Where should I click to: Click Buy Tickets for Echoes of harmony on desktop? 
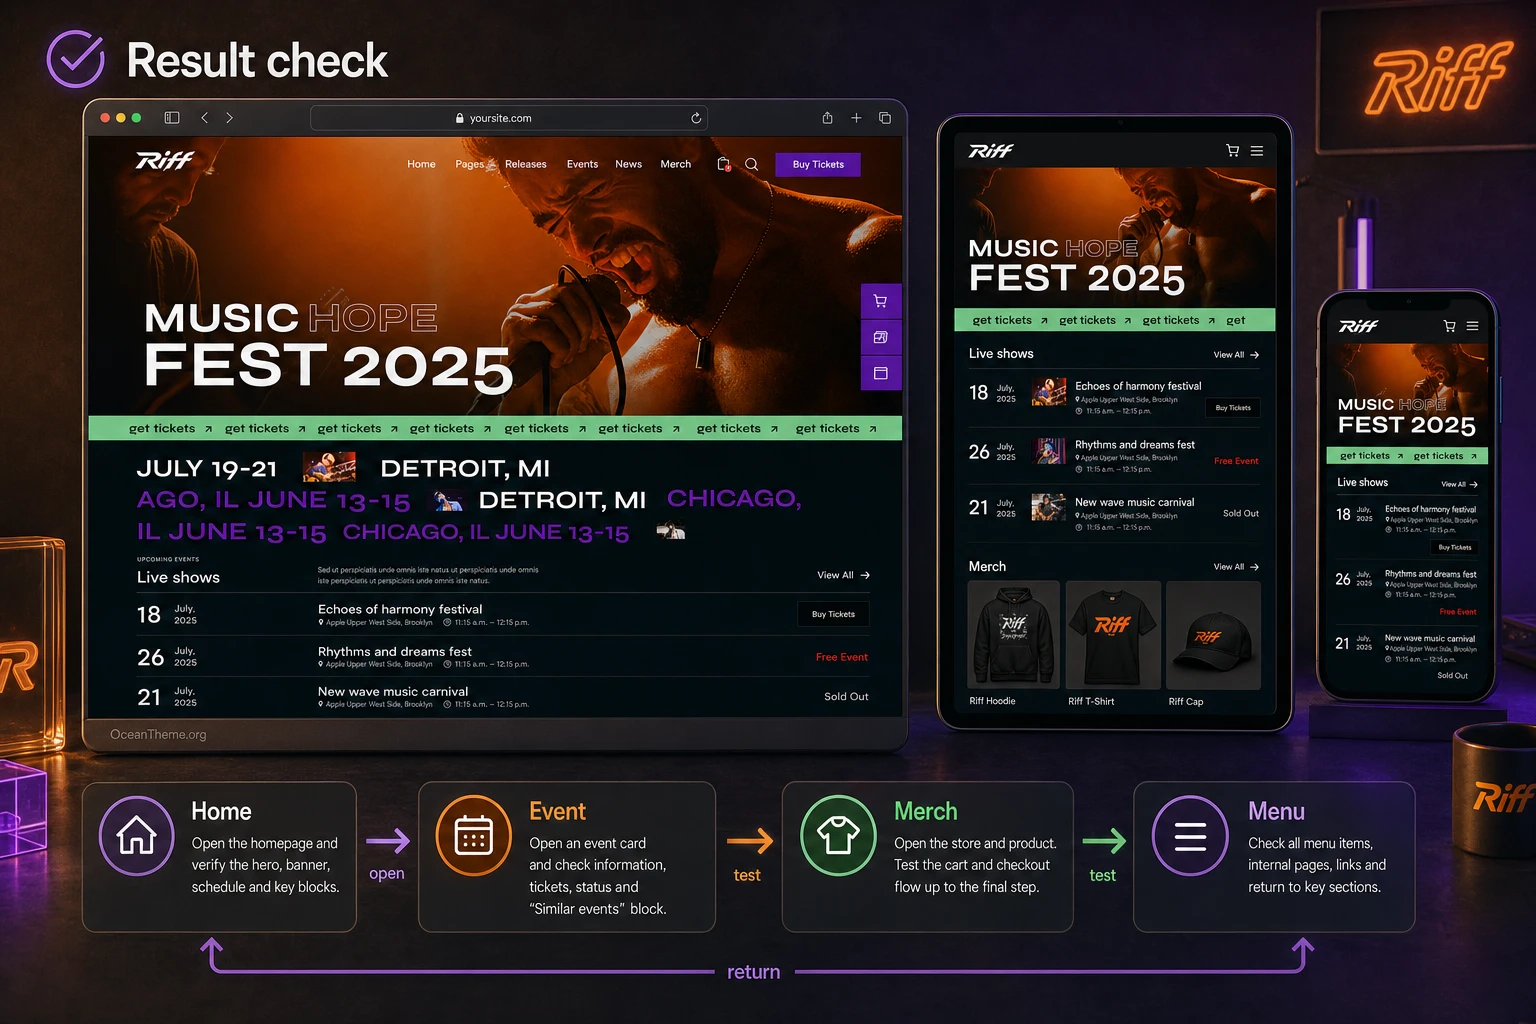(x=833, y=614)
